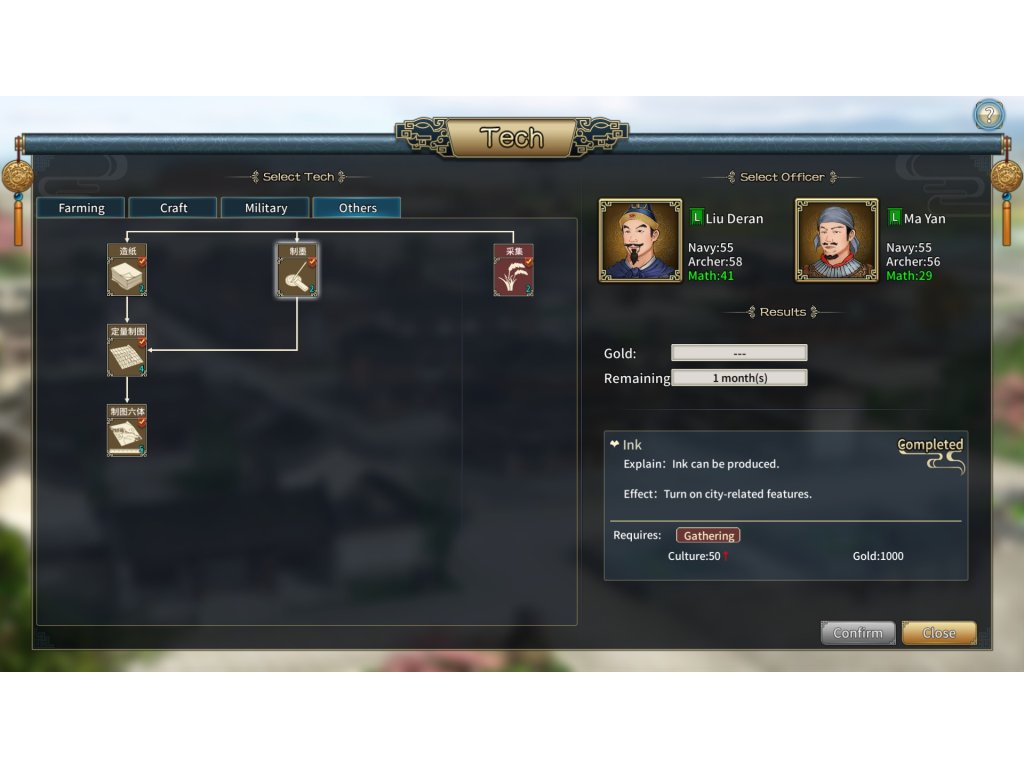Open the Military tab
This screenshot has height=768, width=1024.
pos(266,208)
